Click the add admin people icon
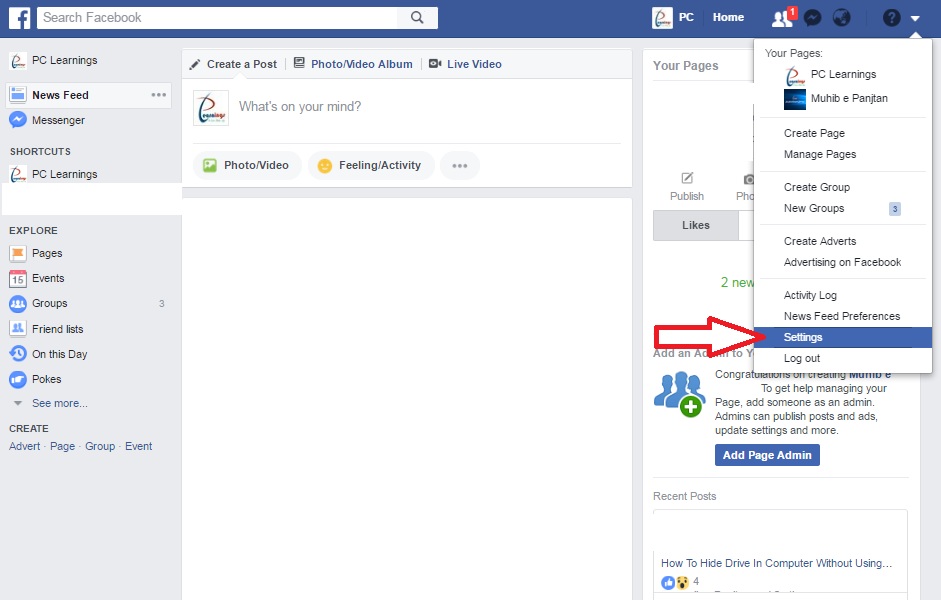 coord(679,394)
